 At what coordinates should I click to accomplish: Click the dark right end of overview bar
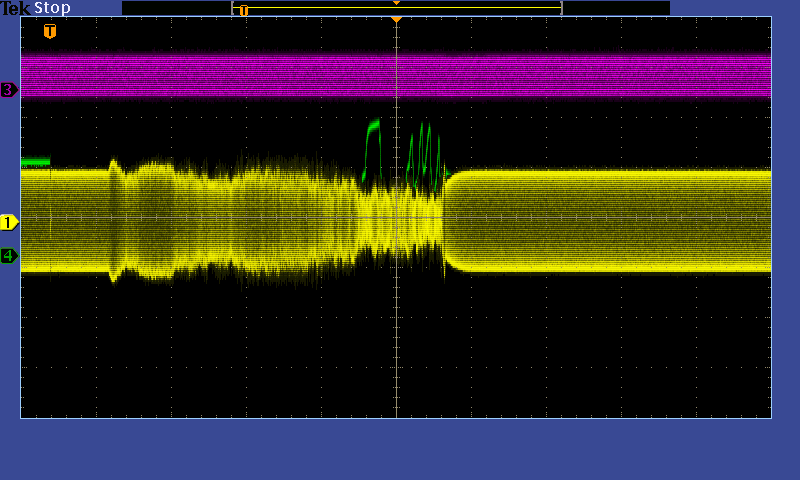pos(615,8)
